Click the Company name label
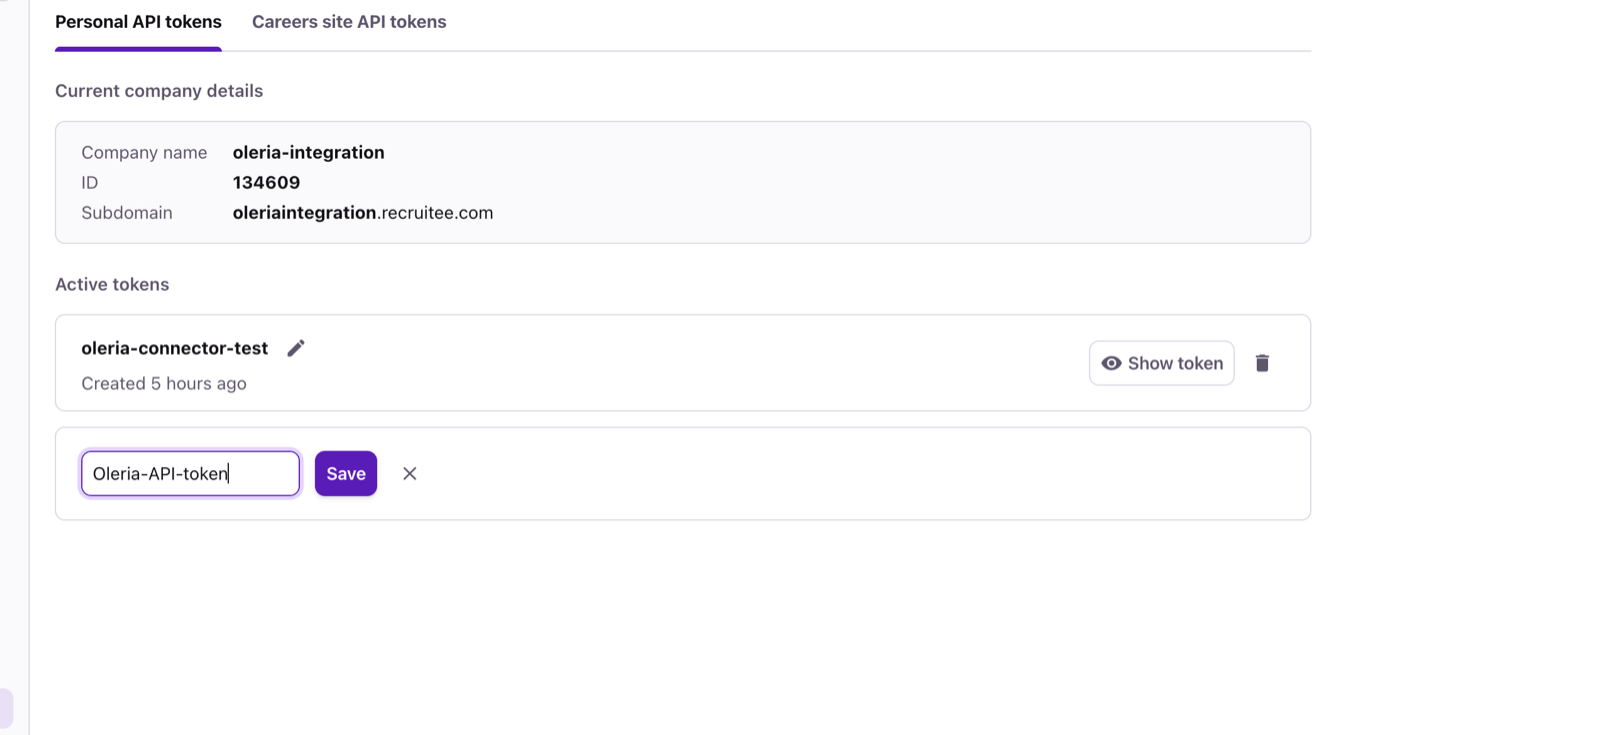Screen dimensions: 1600x735 [x=144, y=152]
